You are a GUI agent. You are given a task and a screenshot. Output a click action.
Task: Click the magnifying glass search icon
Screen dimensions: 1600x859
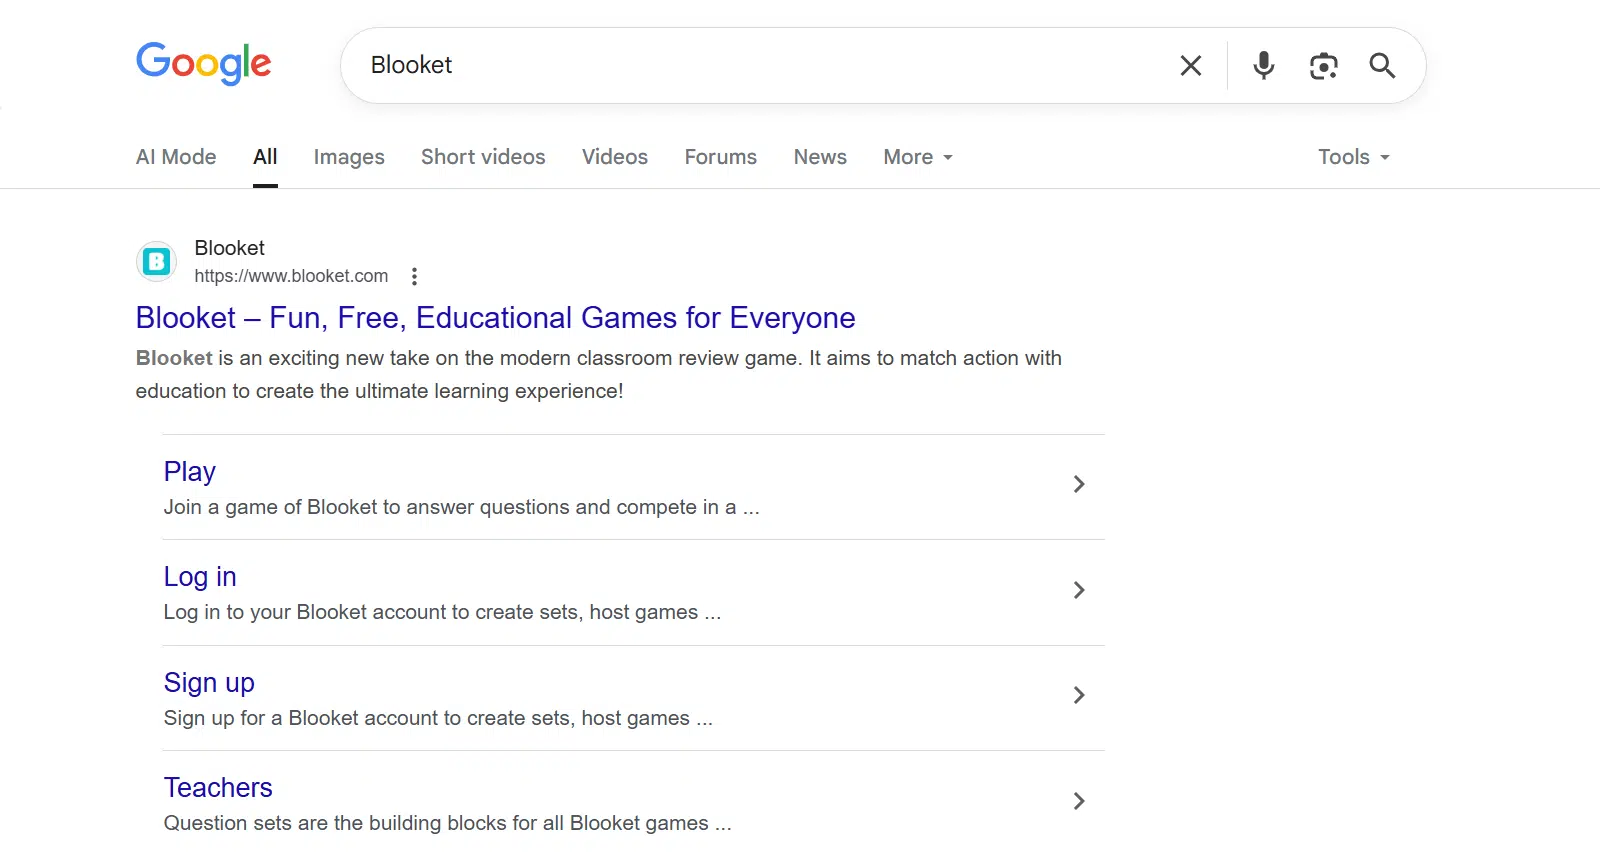coord(1382,66)
